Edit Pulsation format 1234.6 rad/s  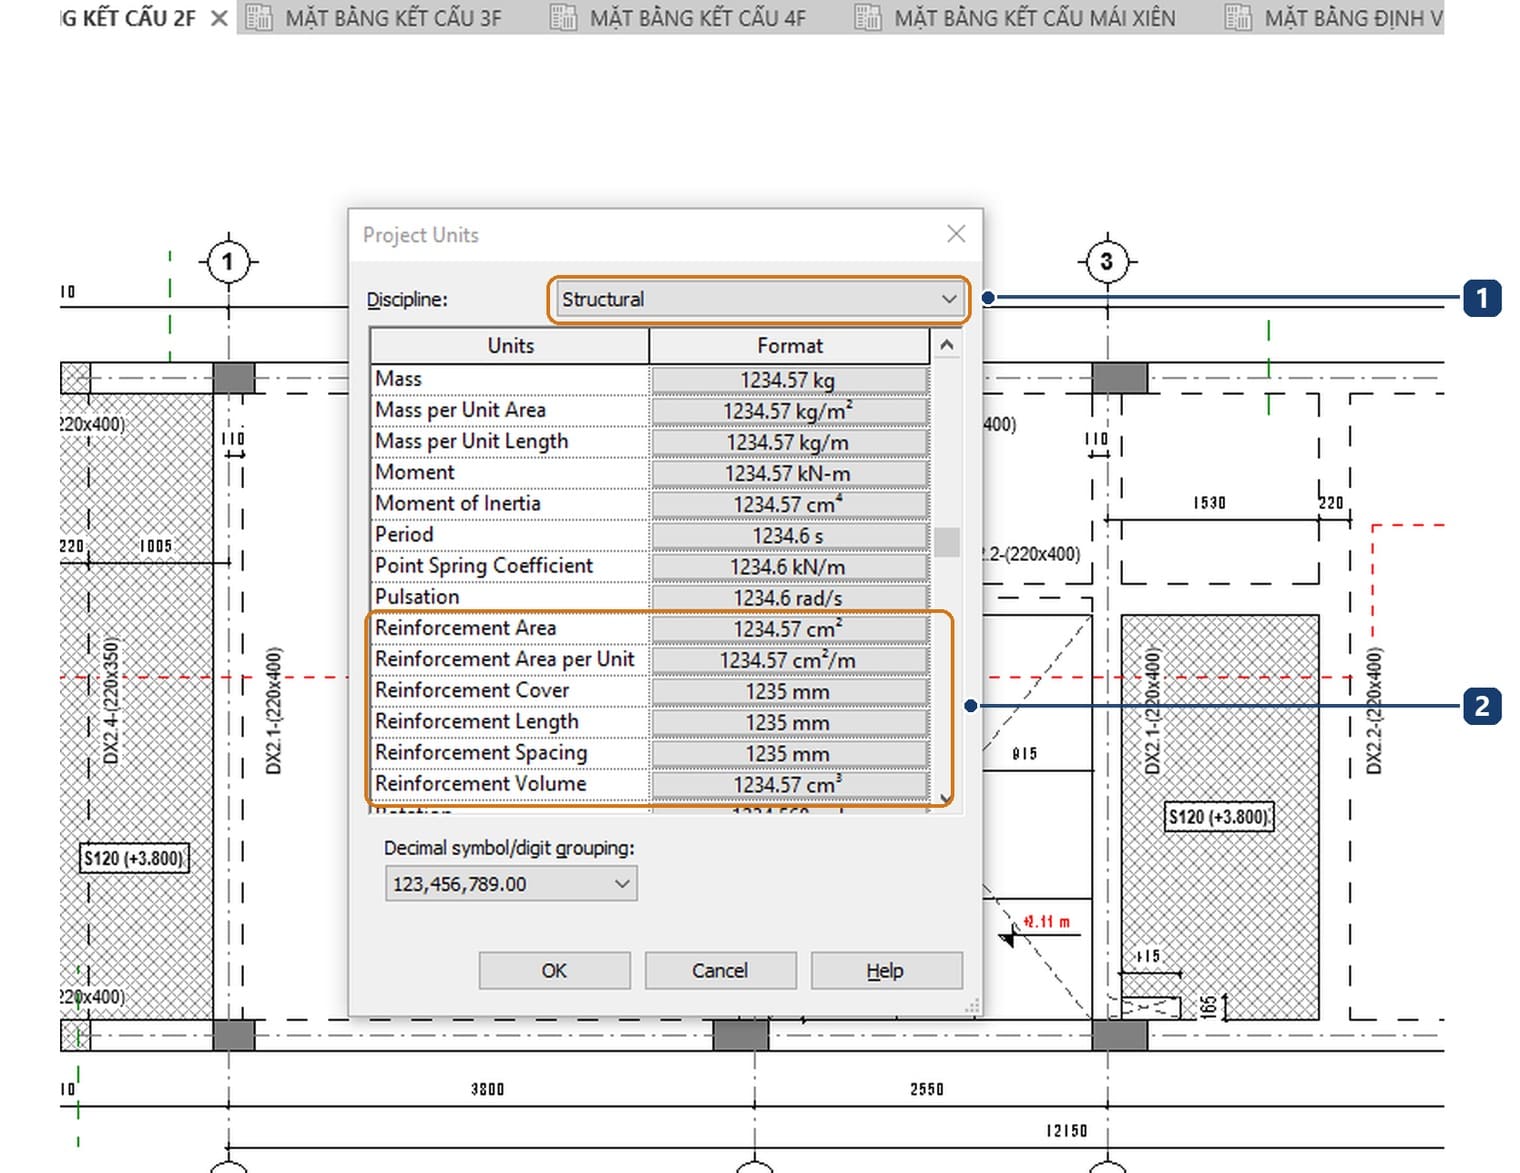pos(789,598)
